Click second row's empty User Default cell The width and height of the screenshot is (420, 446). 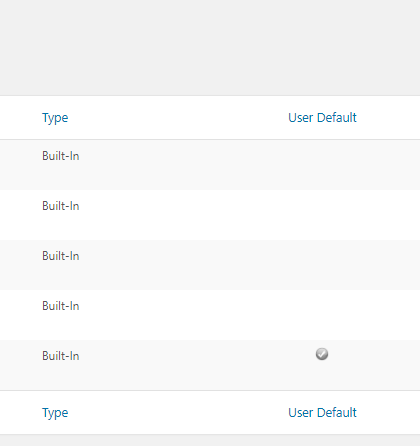pyautogui.click(x=322, y=215)
